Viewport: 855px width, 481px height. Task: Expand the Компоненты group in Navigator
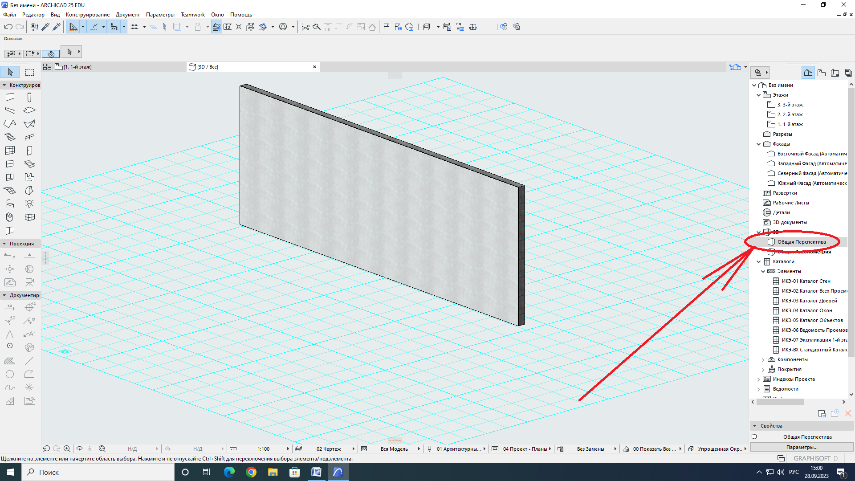pyautogui.click(x=763, y=359)
